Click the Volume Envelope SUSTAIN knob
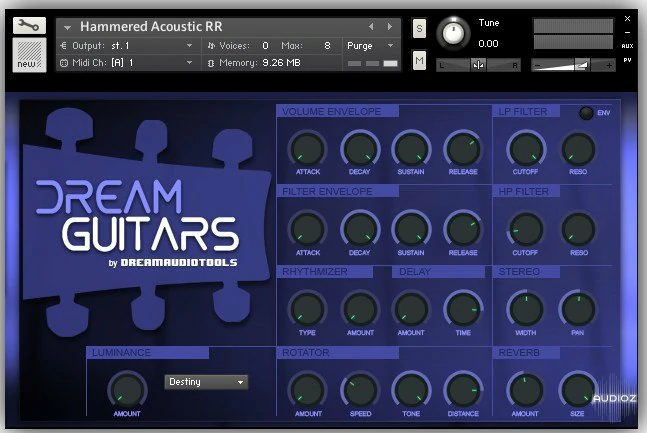 [x=411, y=149]
